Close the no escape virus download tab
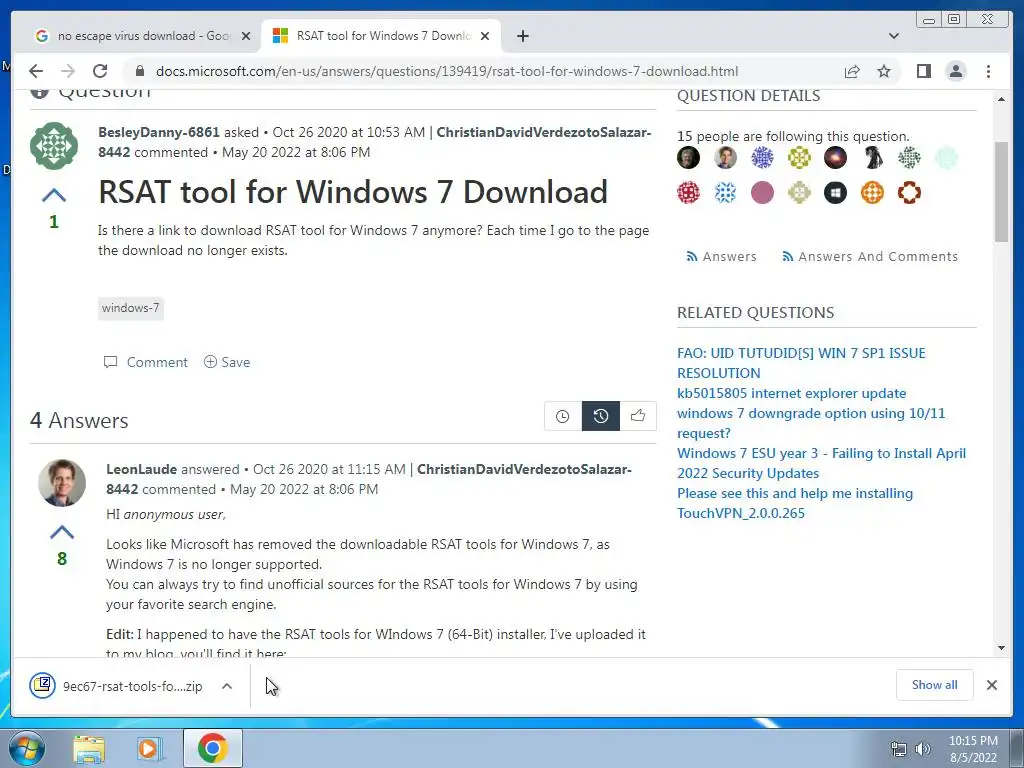 (x=246, y=36)
